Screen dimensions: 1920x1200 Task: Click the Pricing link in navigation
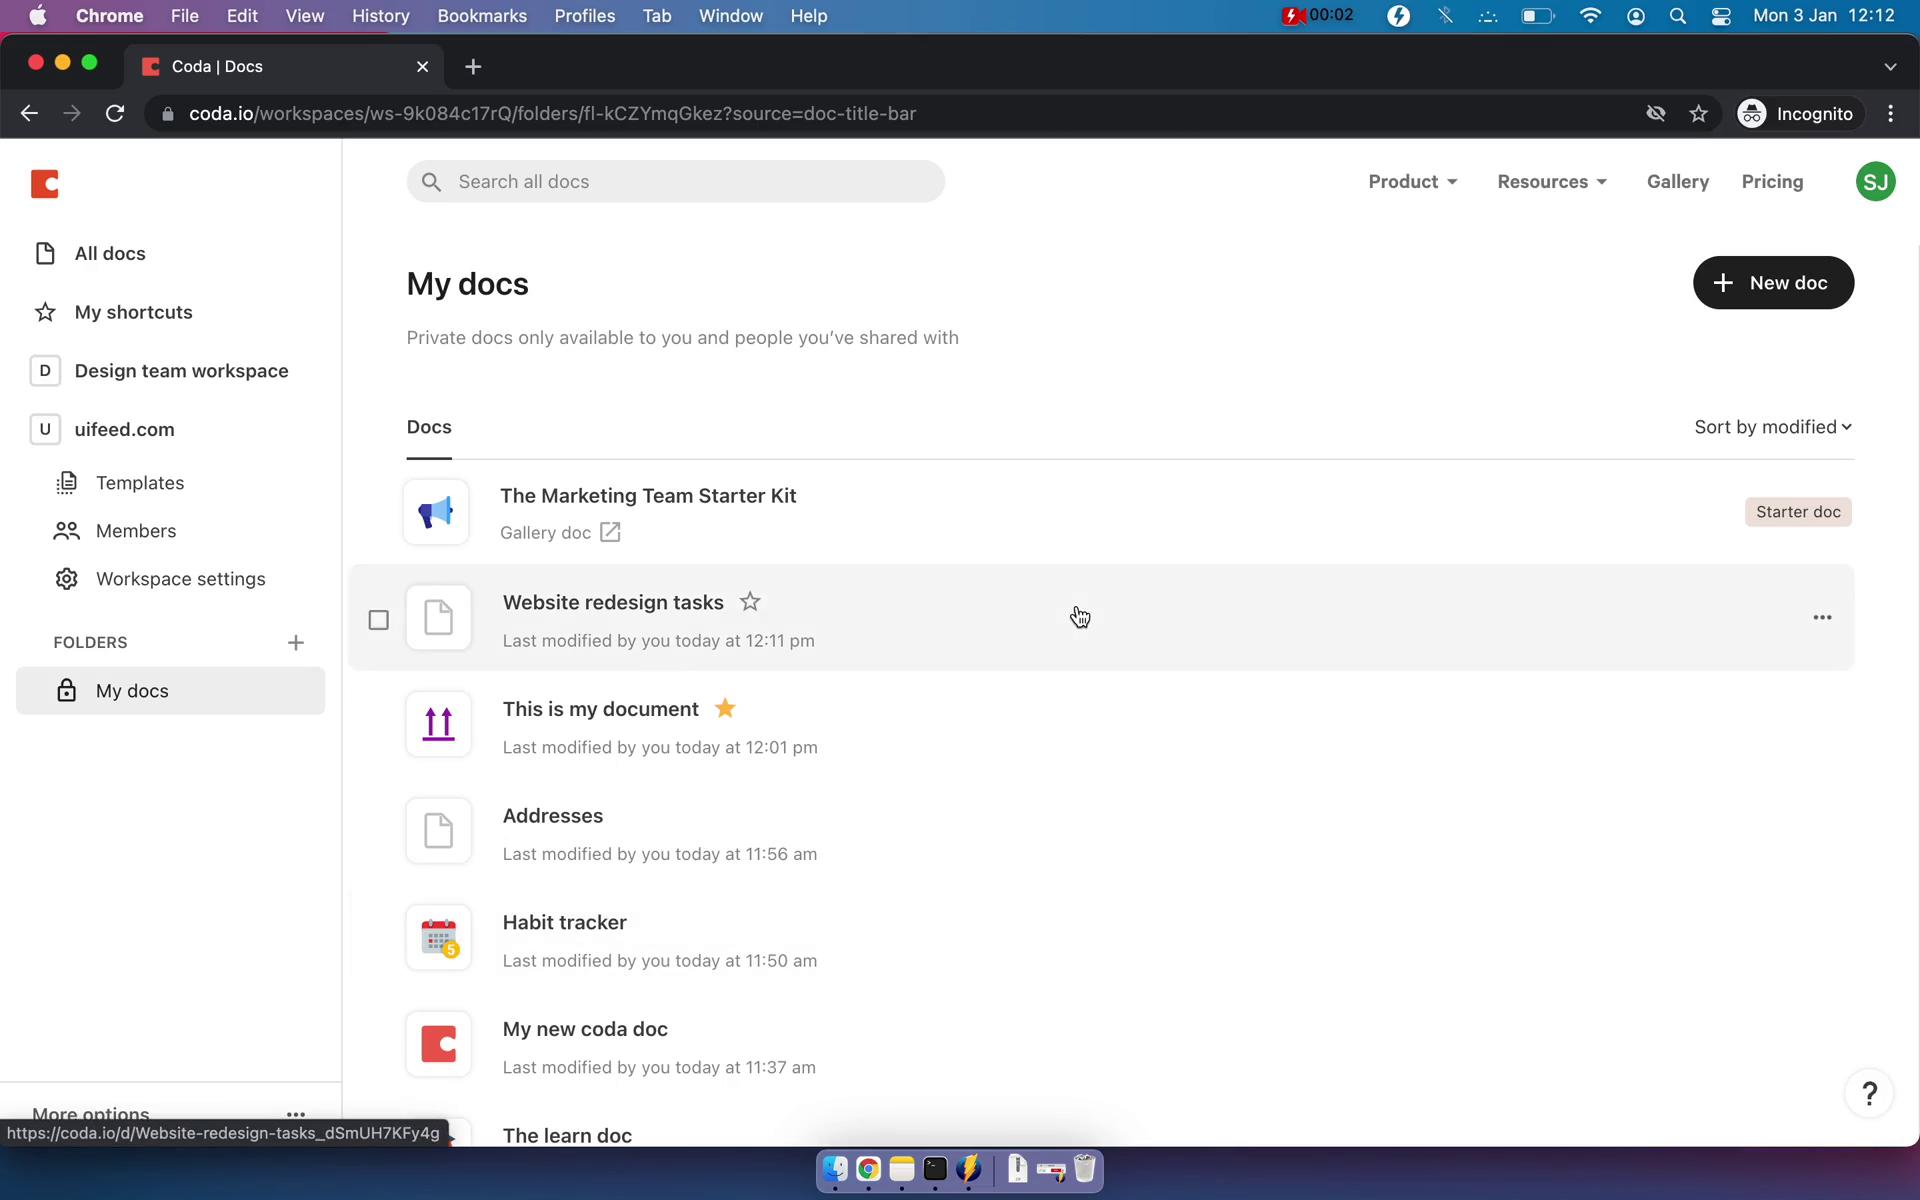1772,181
